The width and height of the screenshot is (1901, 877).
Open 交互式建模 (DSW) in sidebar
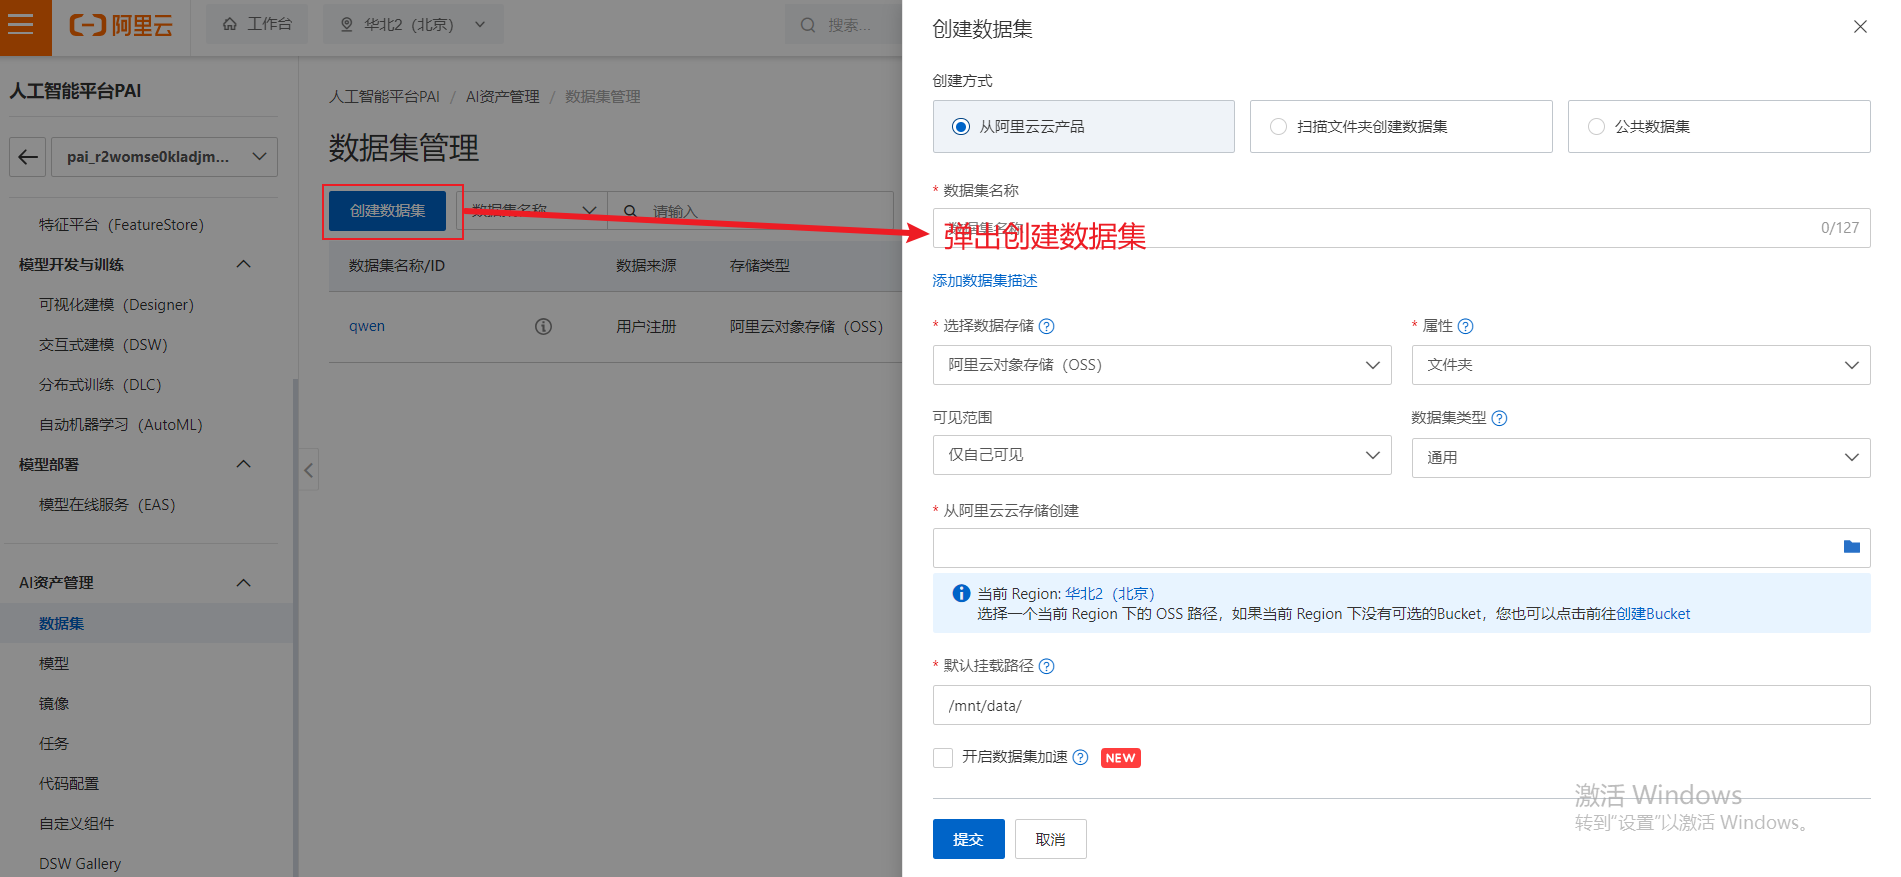103,344
